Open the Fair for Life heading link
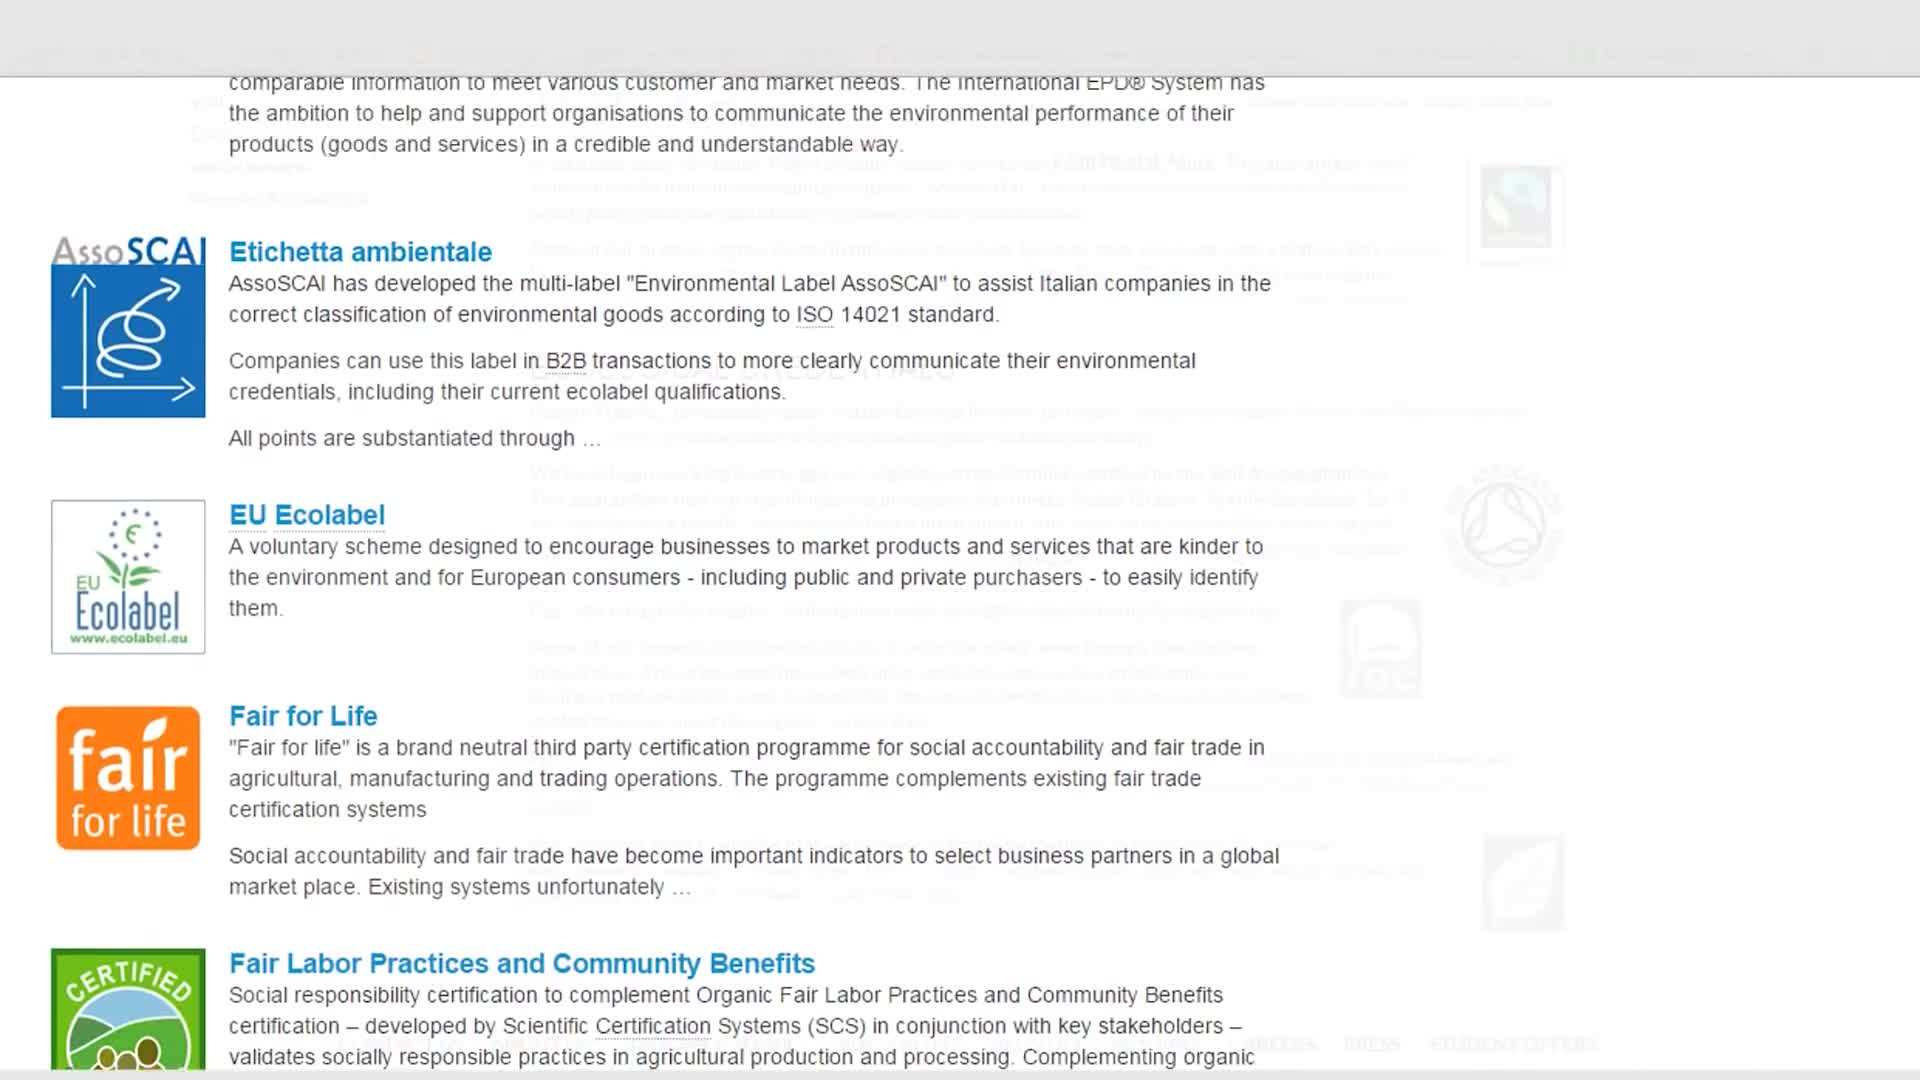This screenshot has width=1920, height=1080. tap(302, 716)
